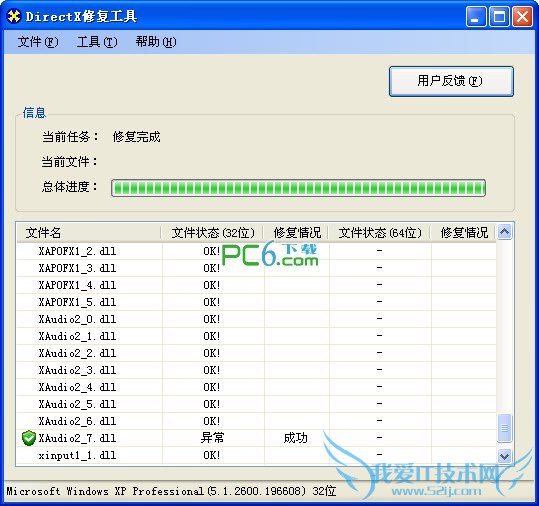The width and height of the screenshot is (539, 506).
Task: Open the 帮助(H) menu
Action: 156,42
